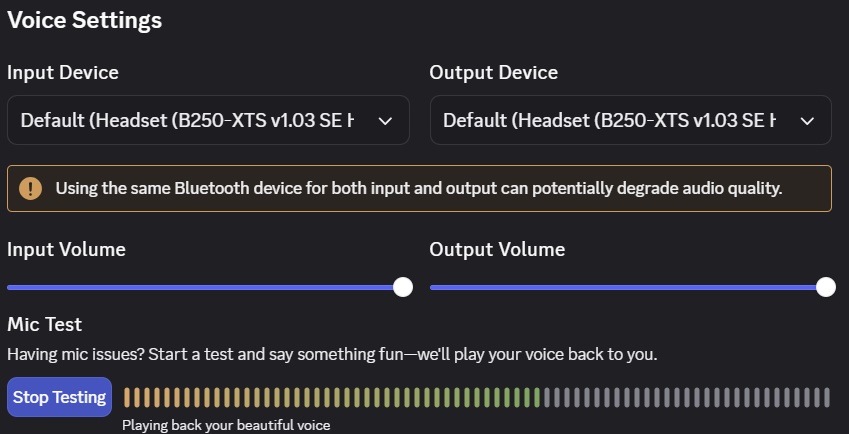Click the 'Playing back your beautiful voice' status text
Screen dimensions: 849x434
(x=226, y=425)
